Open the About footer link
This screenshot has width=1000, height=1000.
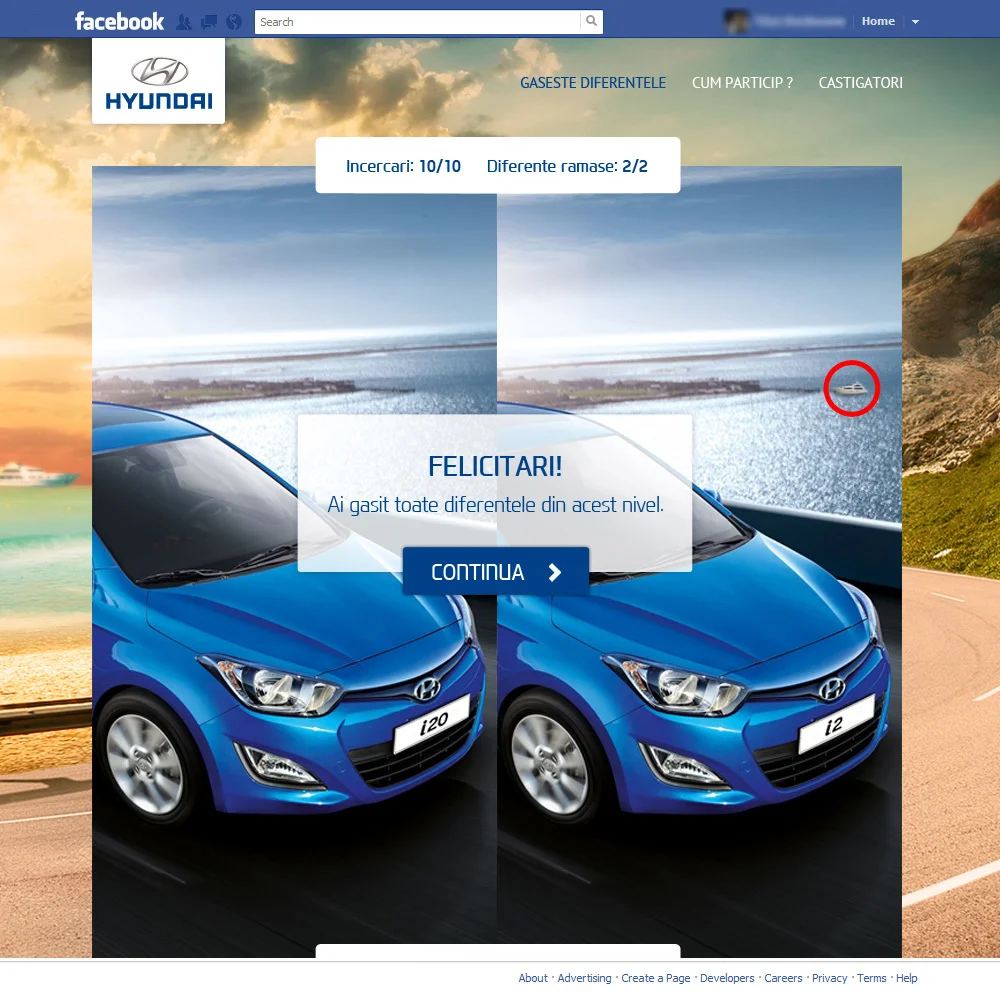pos(533,978)
